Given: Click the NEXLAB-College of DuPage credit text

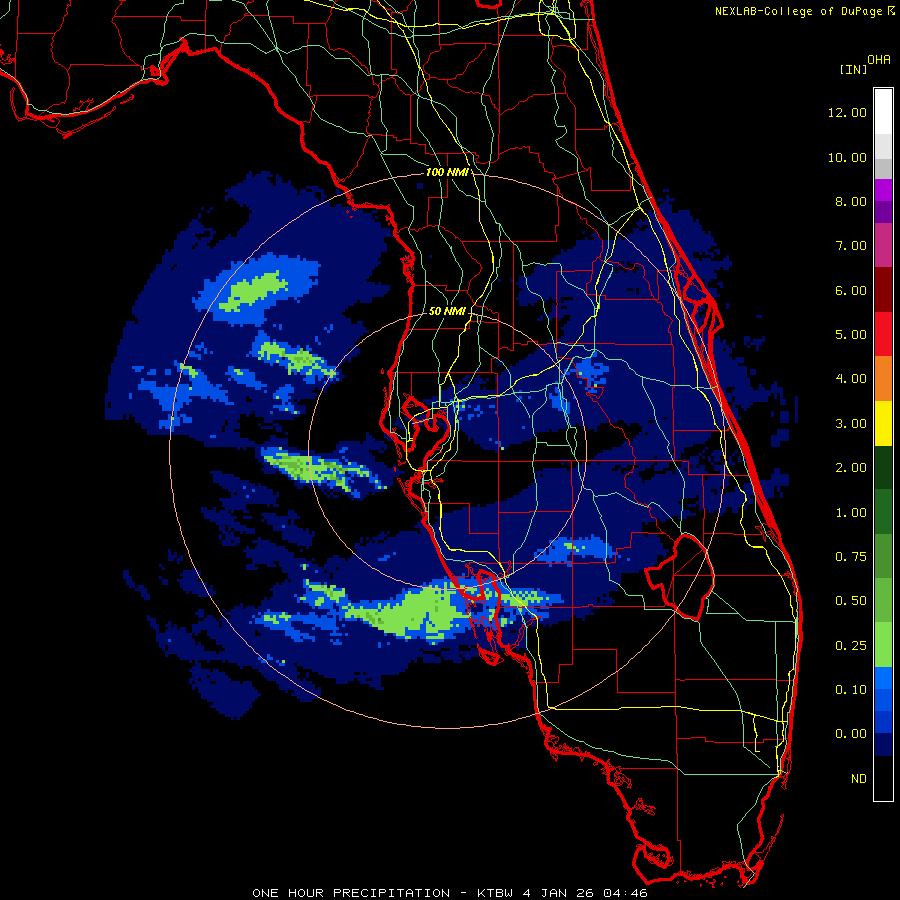Looking at the screenshot, I should click(799, 11).
